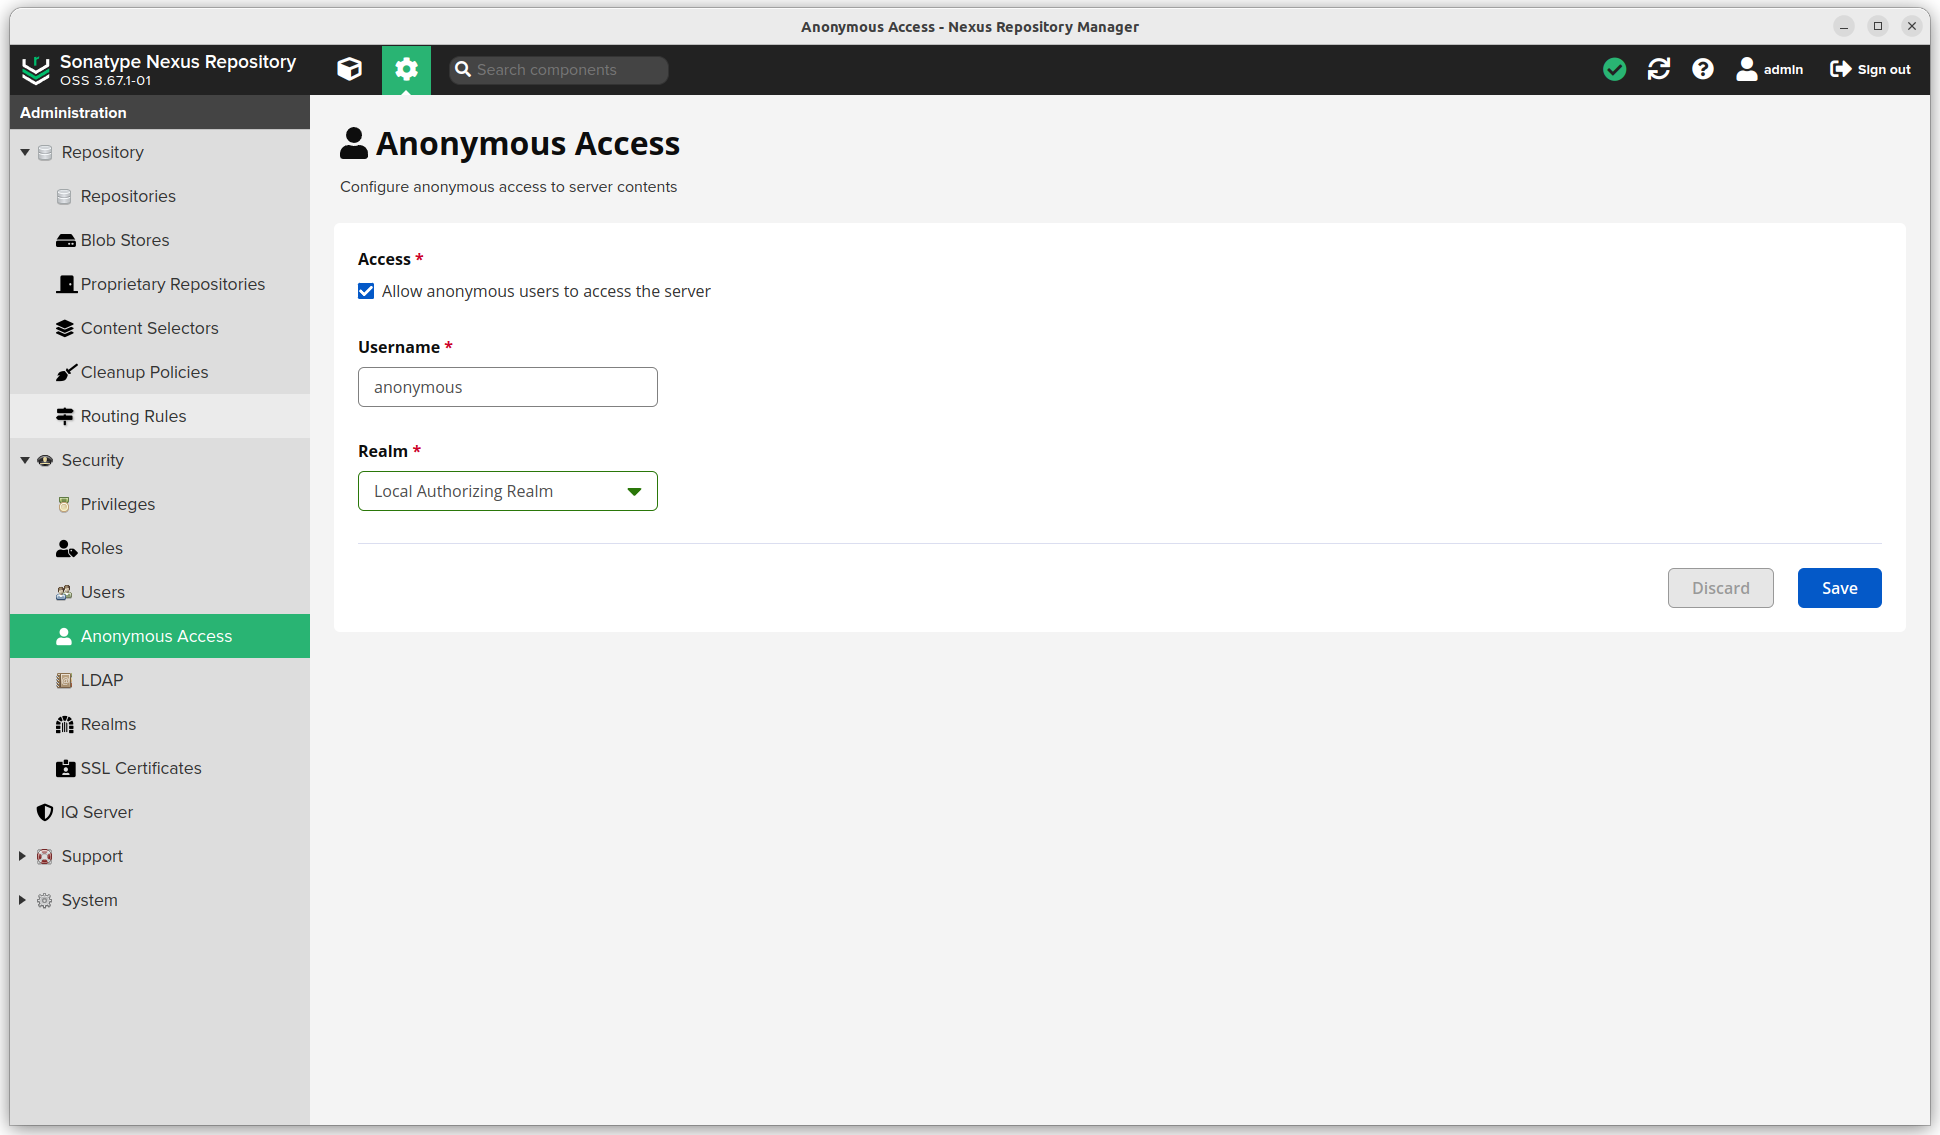This screenshot has width=1940, height=1135.
Task: Open the Browse cube icon
Action: (x=350, y=69)
